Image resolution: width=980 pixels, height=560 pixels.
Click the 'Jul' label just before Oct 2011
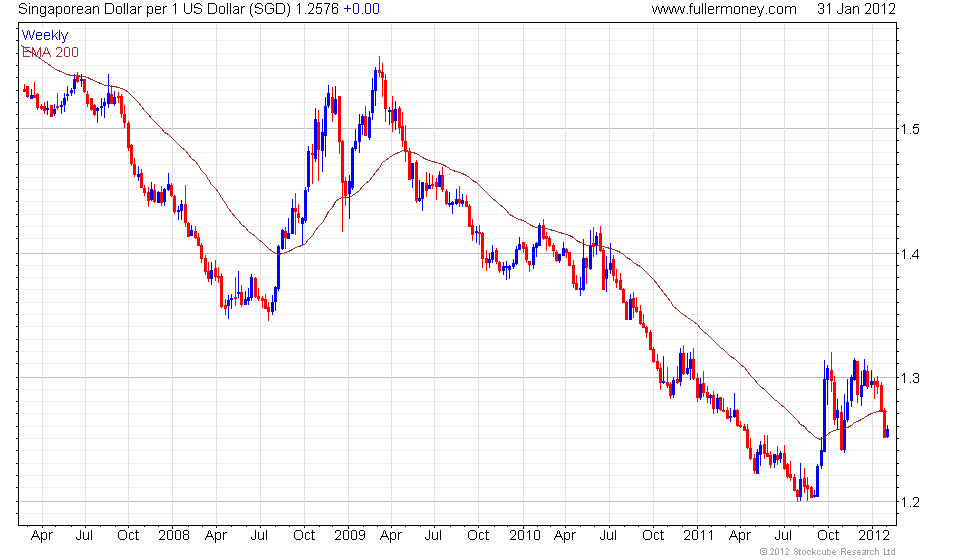[783, 535]
